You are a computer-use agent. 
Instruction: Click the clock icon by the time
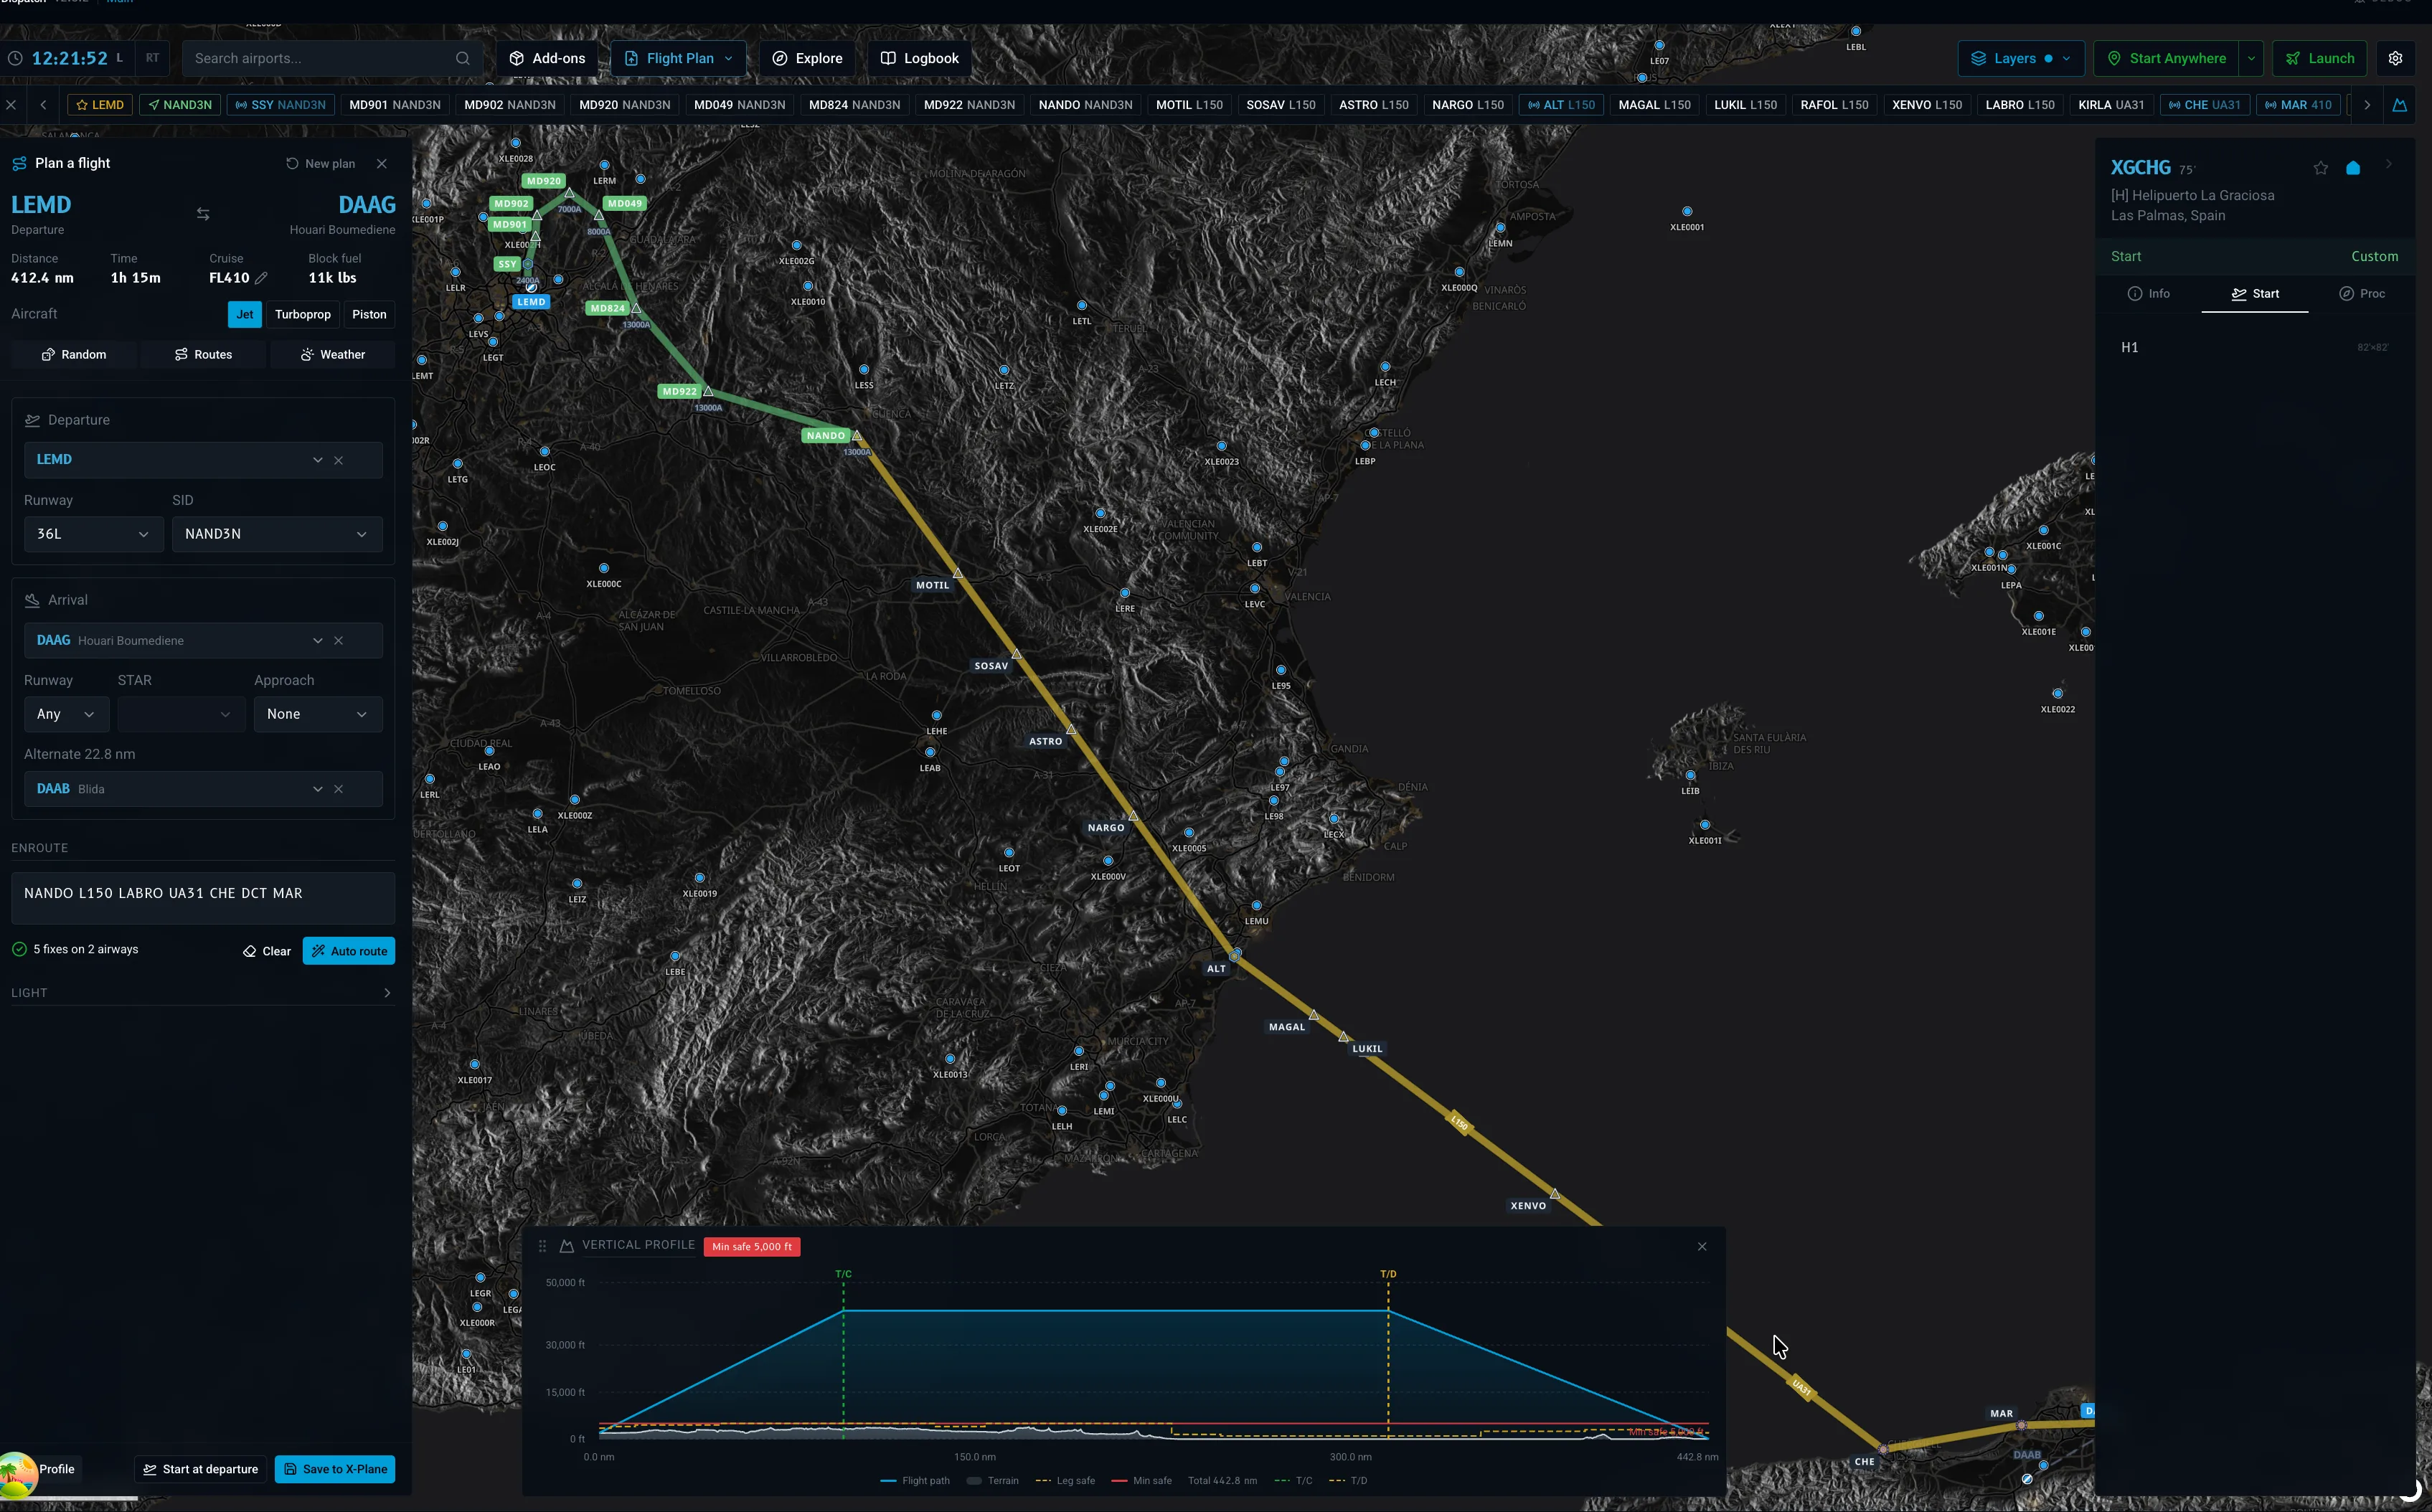pos(15,58)
